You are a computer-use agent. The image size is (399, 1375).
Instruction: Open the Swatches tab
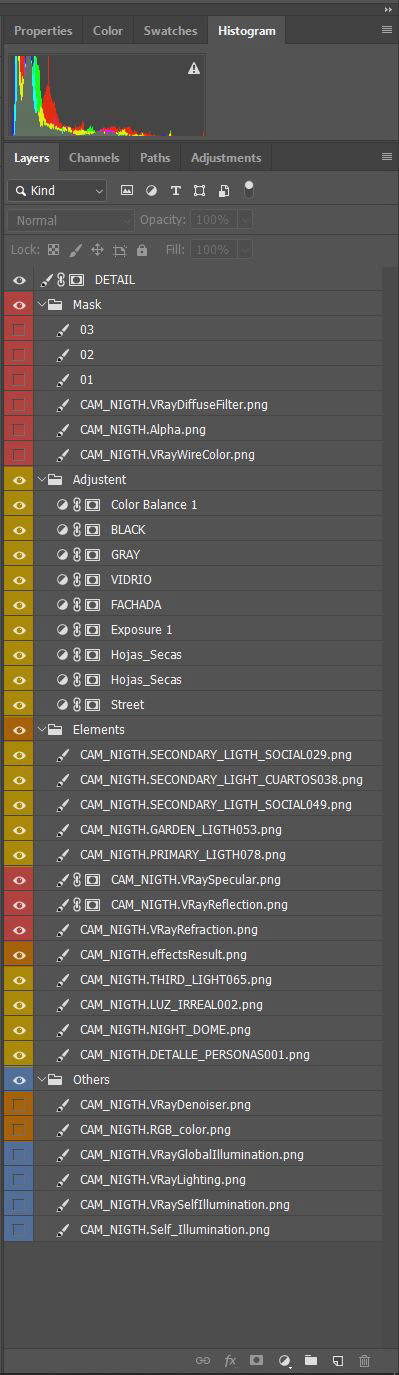170,31
